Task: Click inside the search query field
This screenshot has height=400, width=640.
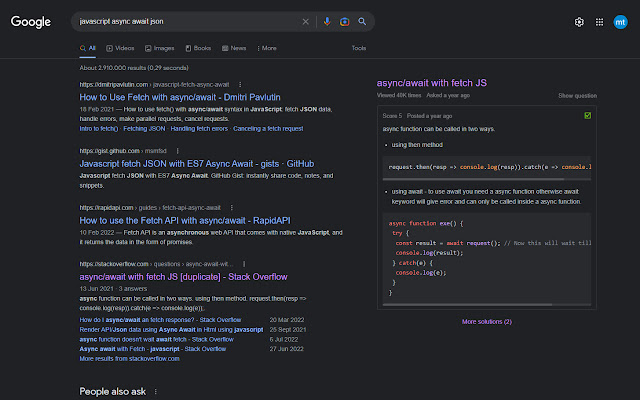Action: click(188, 22)
